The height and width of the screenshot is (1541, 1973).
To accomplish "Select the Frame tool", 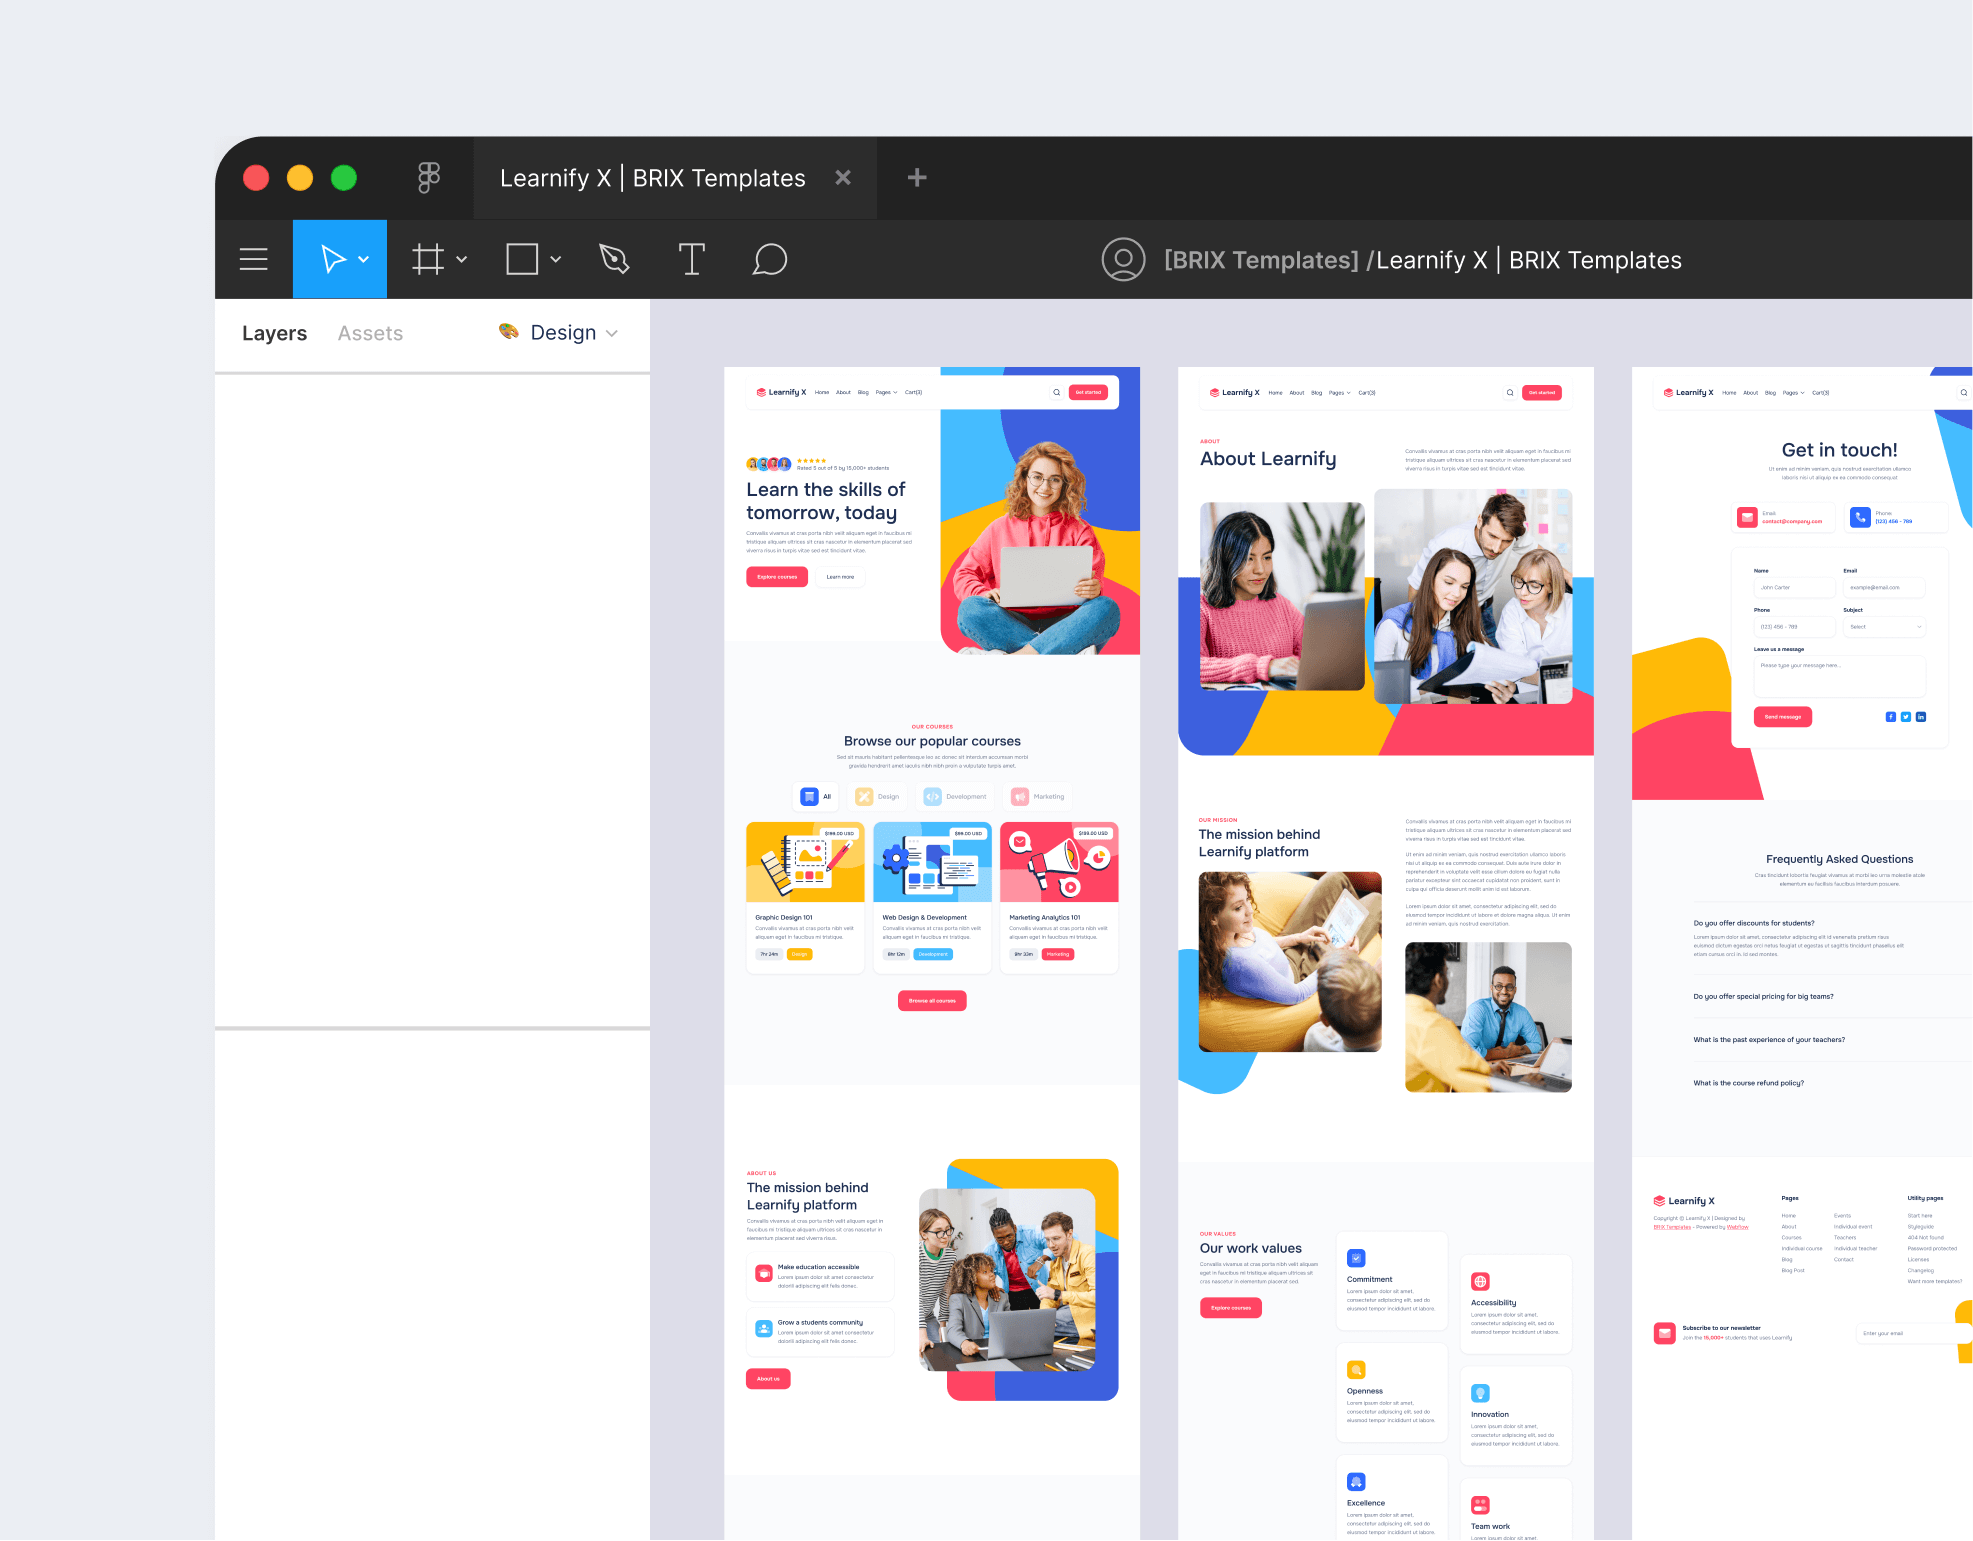I will pos(427,259).
